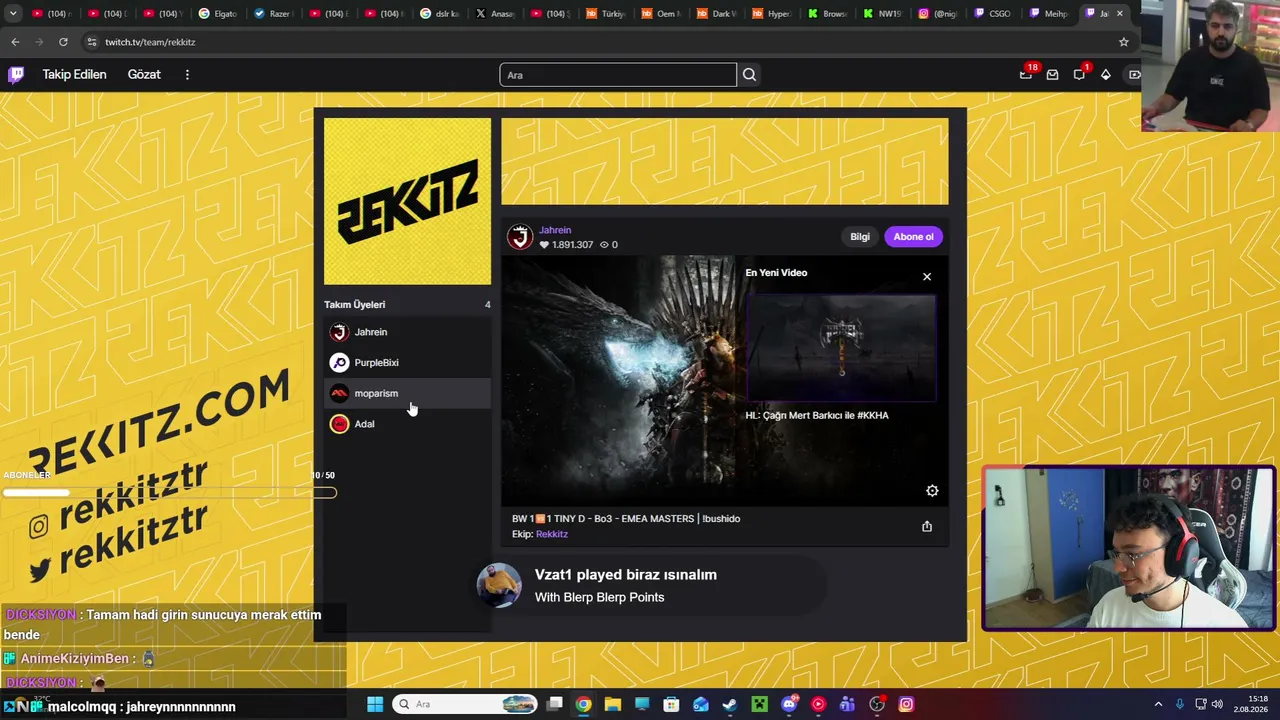Click the Chrome address bar URL
Screen dimensions: 1280x720
150,42
